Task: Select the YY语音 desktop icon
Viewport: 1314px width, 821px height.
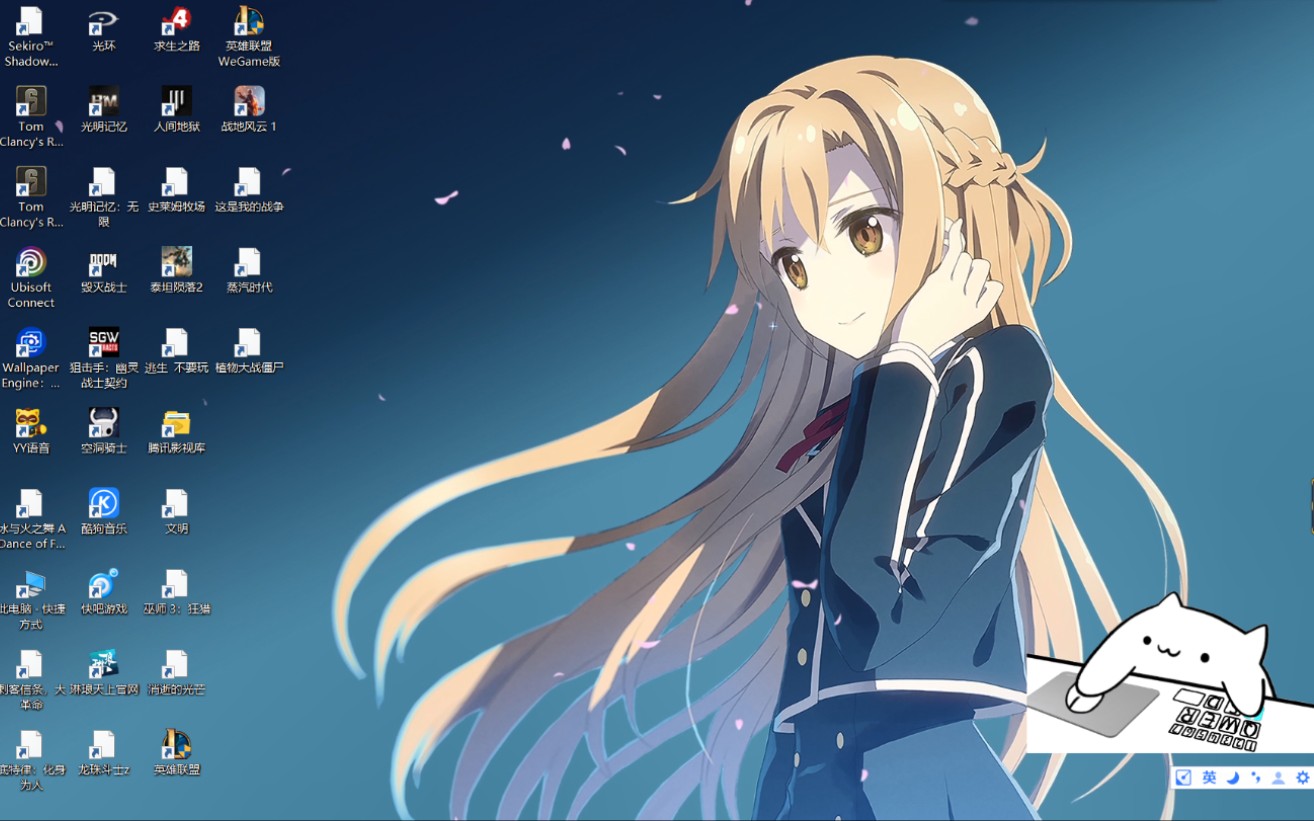Action: click(31, 424)
